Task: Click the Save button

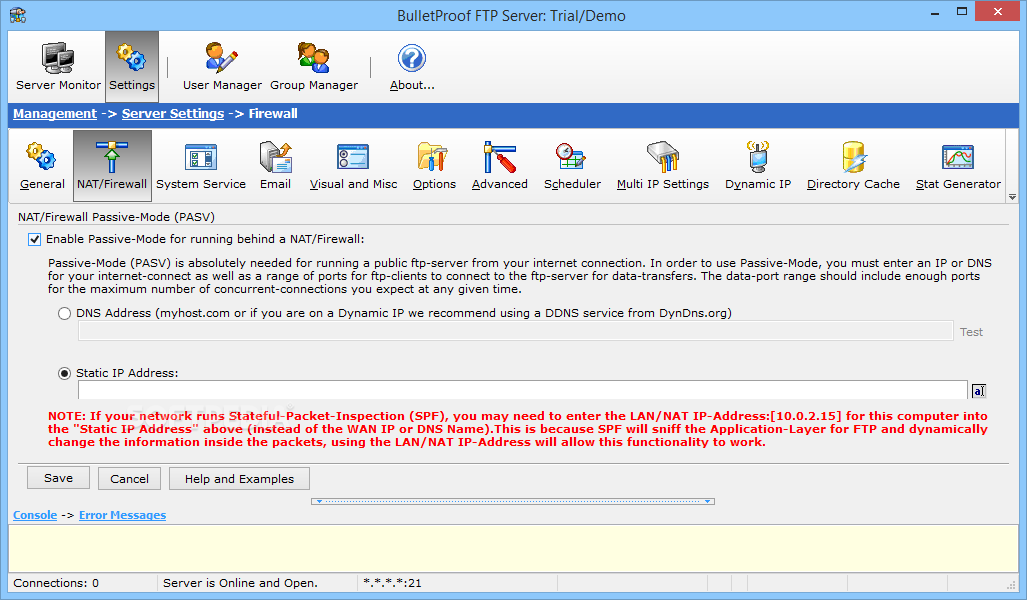Action: tap(58, 478)
